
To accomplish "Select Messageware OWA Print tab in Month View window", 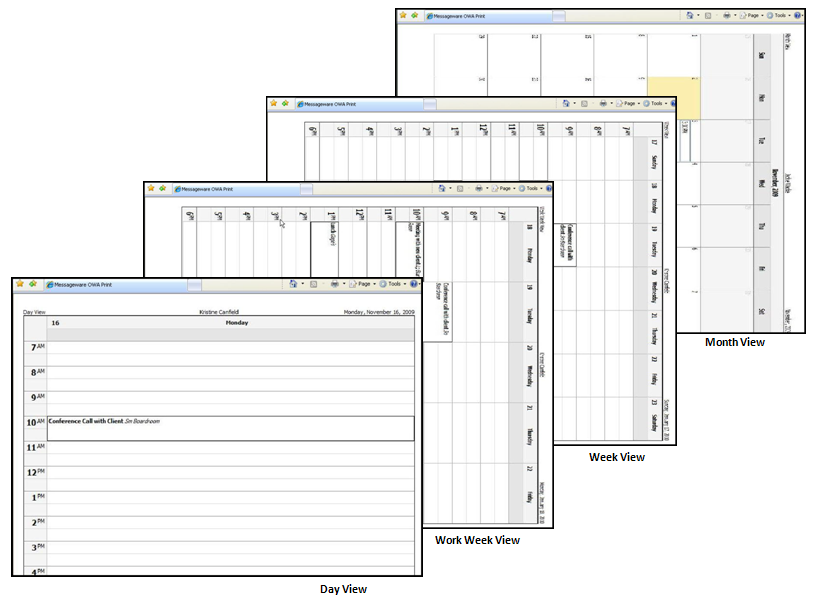I will click(488, 16).
